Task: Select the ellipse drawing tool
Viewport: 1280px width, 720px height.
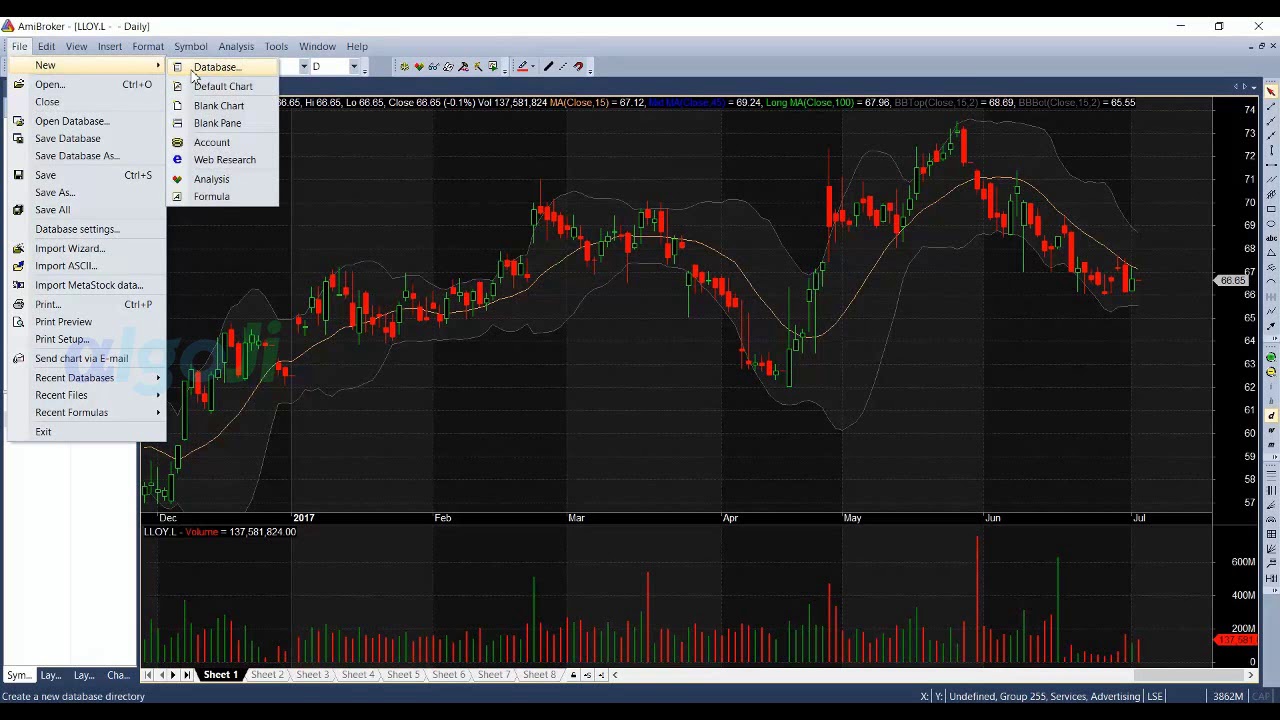Action: tap(1271, 224)
